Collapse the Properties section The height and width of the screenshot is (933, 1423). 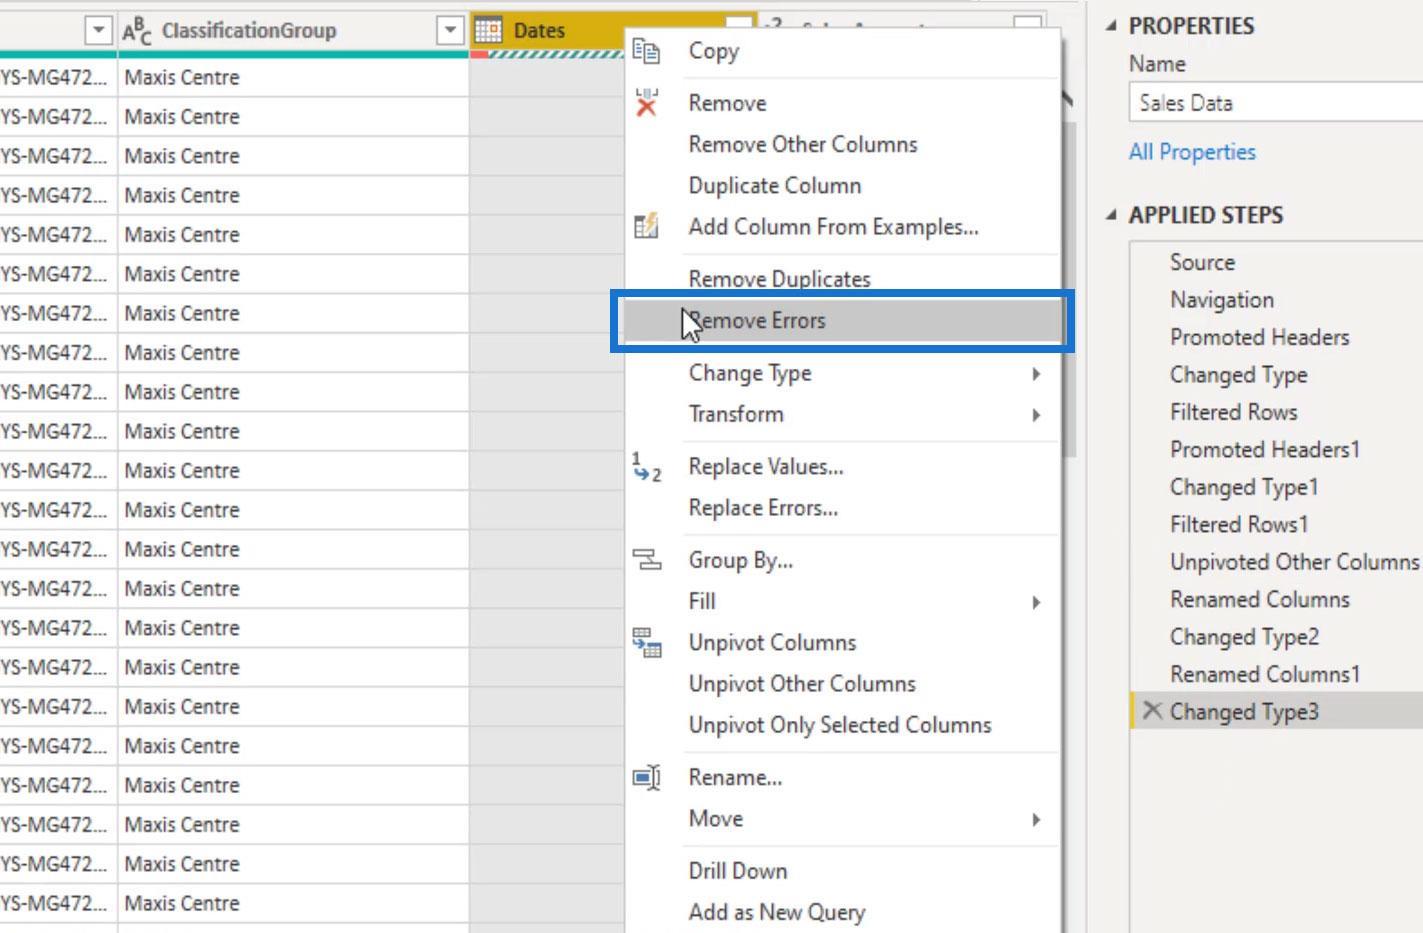pyautogui.click(x=1111, y=26)
